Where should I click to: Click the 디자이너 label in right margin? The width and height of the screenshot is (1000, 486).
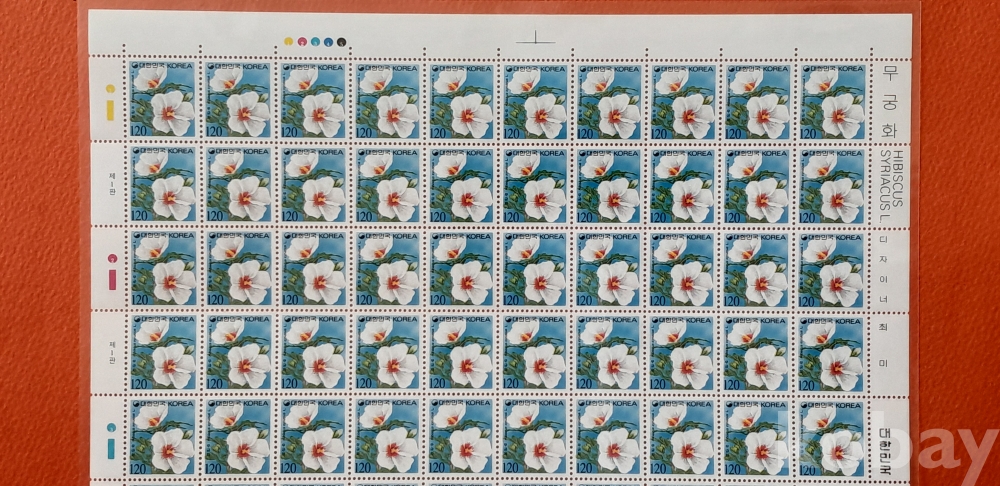click(882, 263)
